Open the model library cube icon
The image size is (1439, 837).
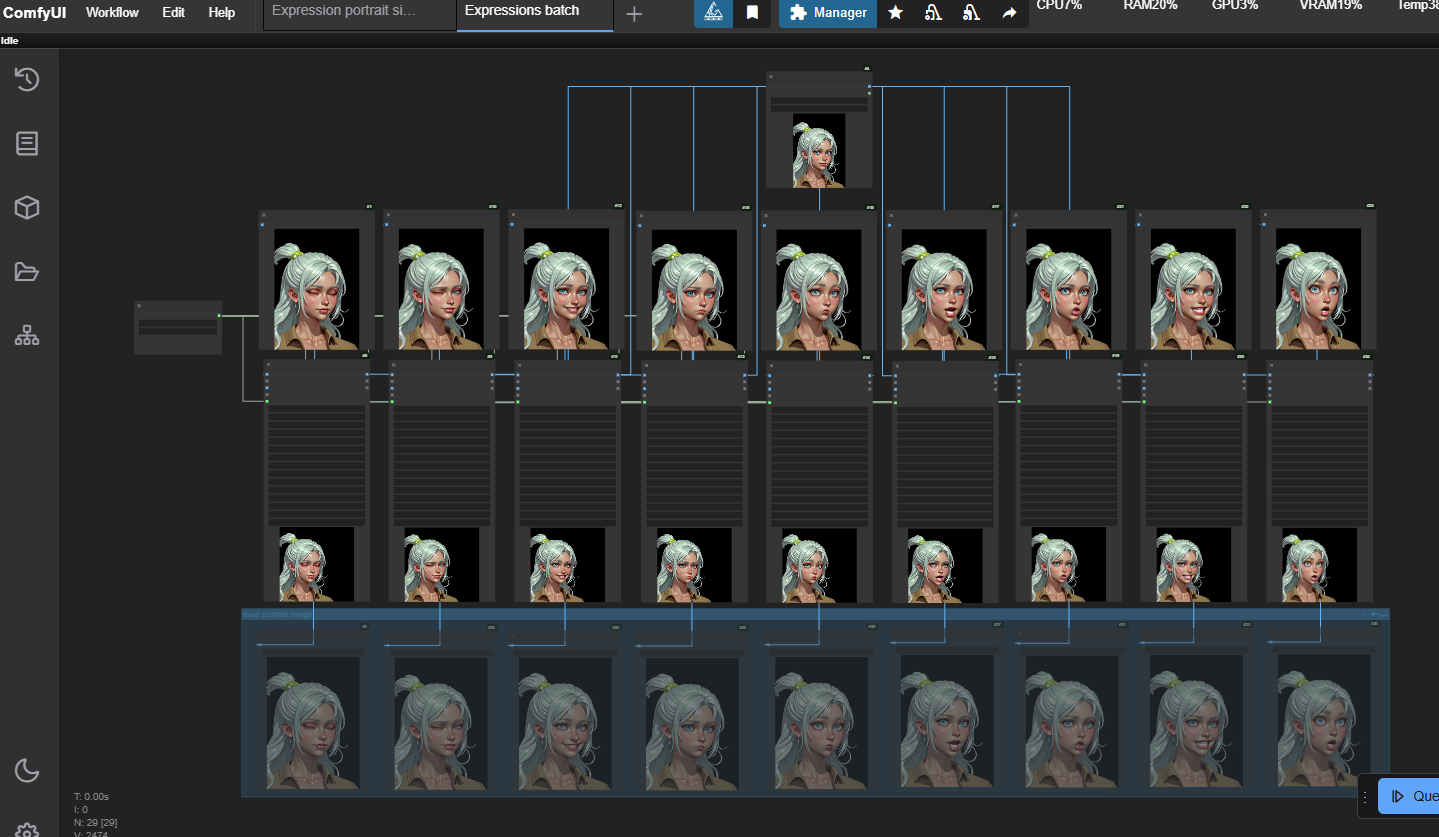point(27,208)
